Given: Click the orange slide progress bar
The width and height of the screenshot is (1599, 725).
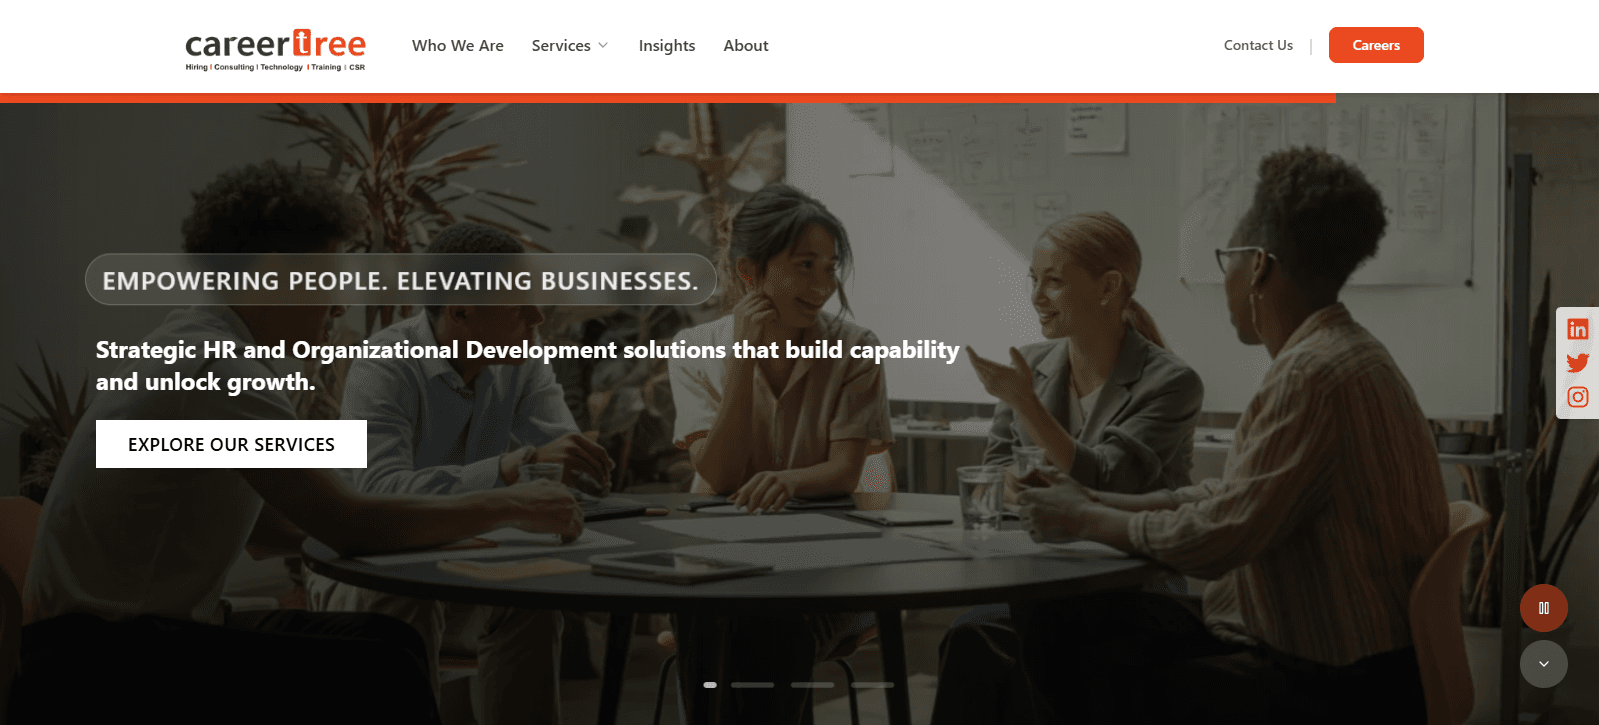Looking at the screenshot, I should click(x=667, y=98).
